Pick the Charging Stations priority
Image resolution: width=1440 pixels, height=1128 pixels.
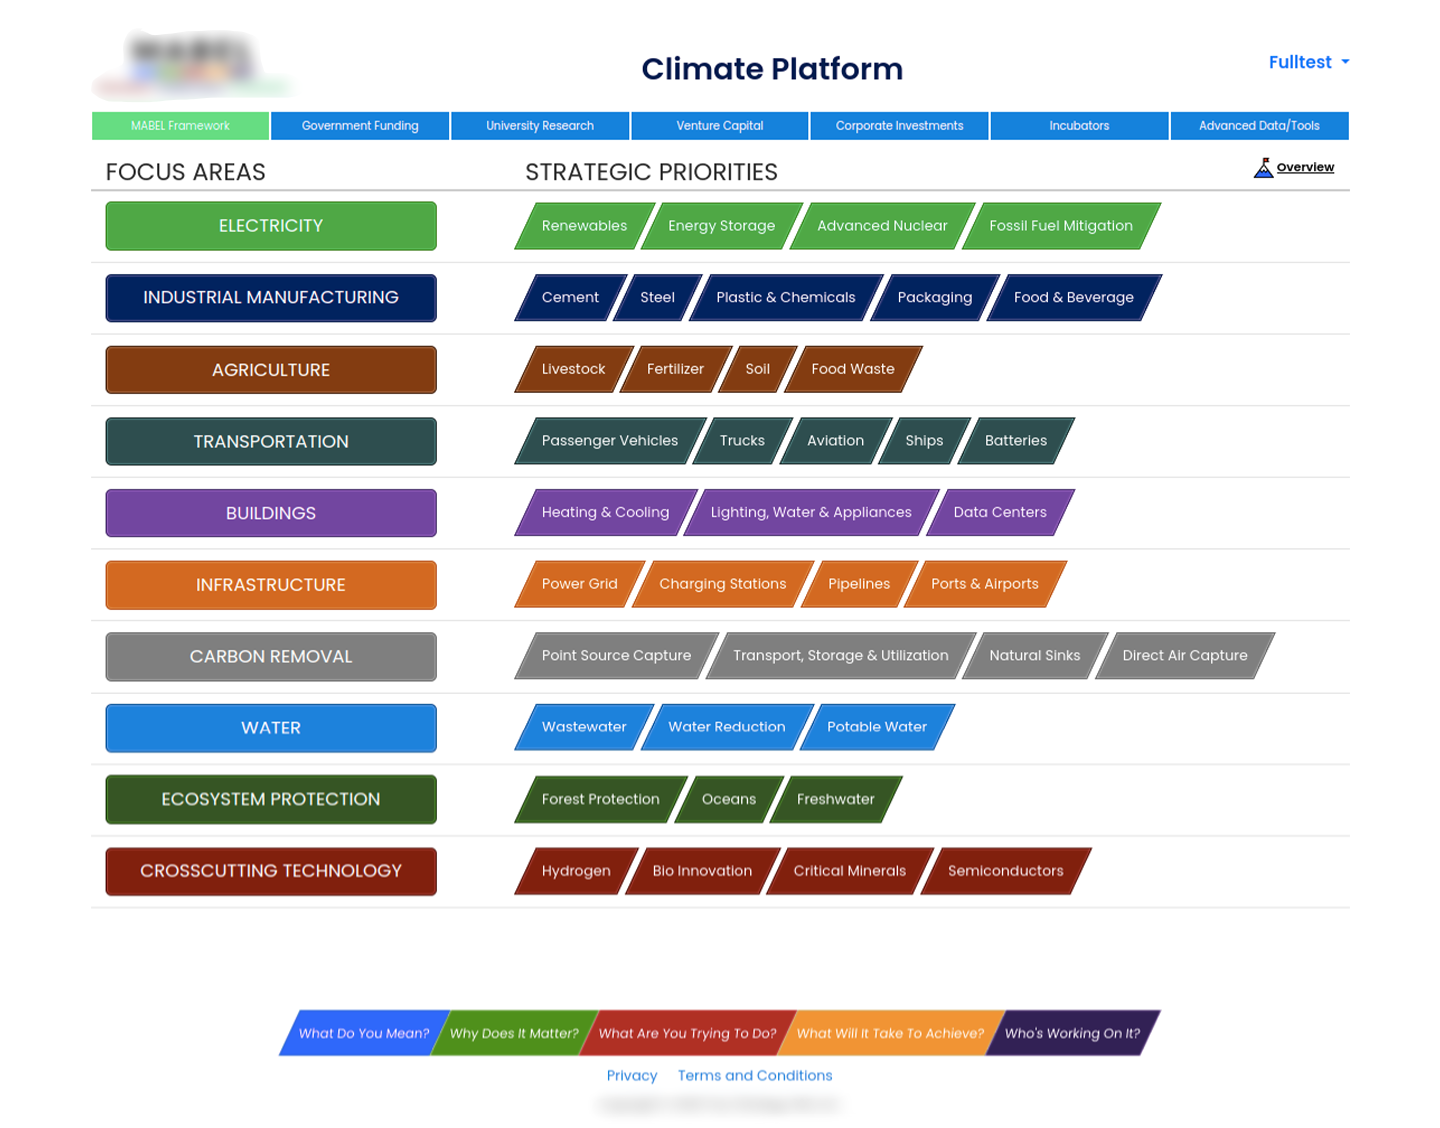click(723, 584)
